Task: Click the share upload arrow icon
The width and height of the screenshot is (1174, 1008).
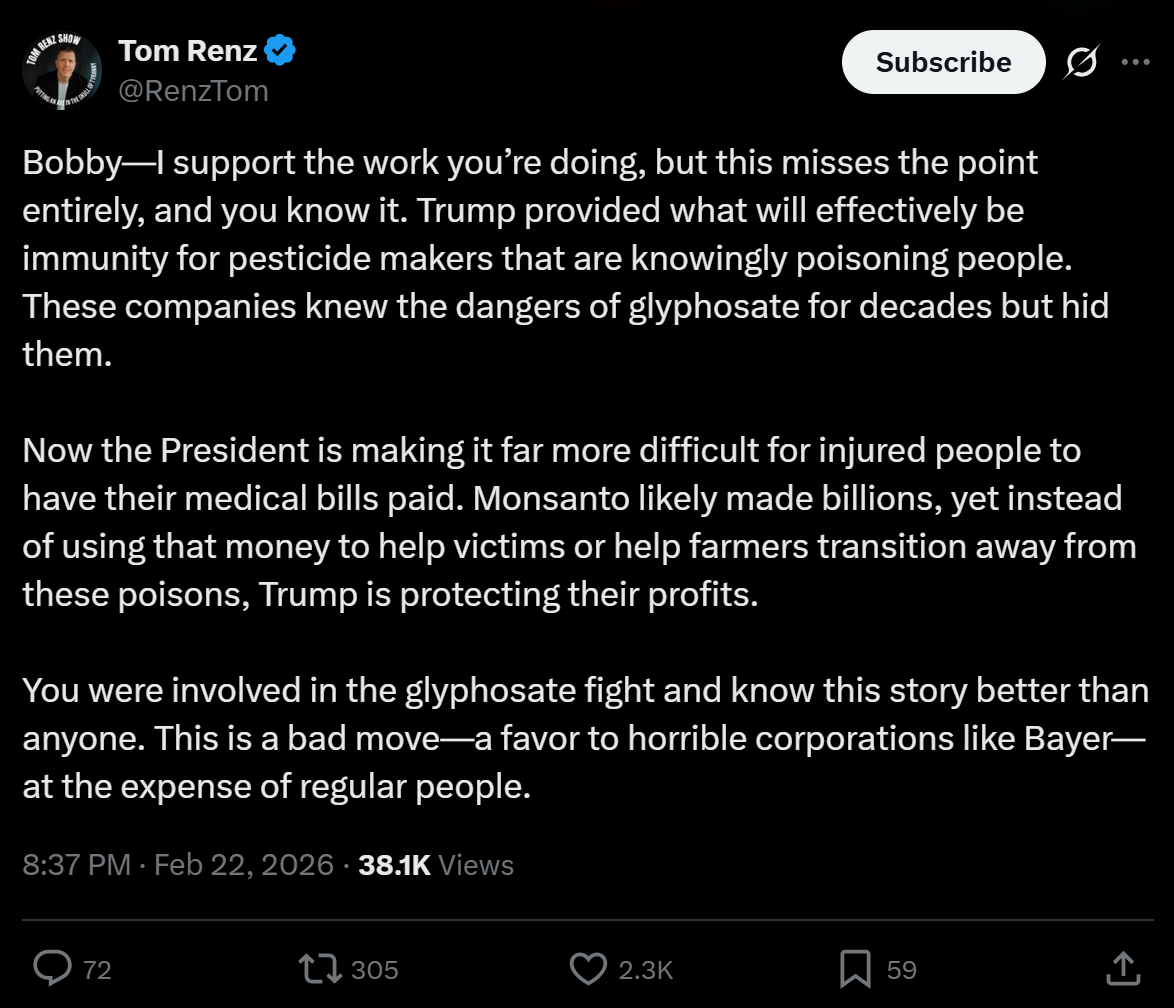Action: (x=1123, y=968)
